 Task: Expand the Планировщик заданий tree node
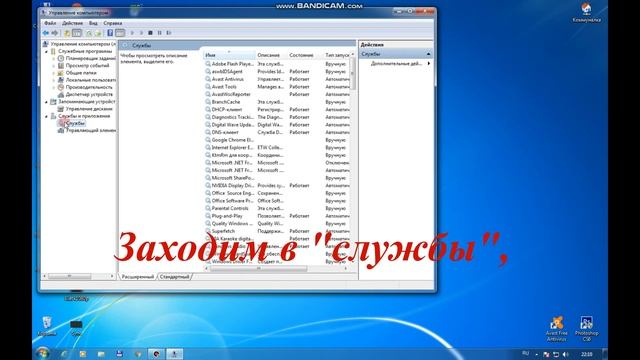coord(53,59)
